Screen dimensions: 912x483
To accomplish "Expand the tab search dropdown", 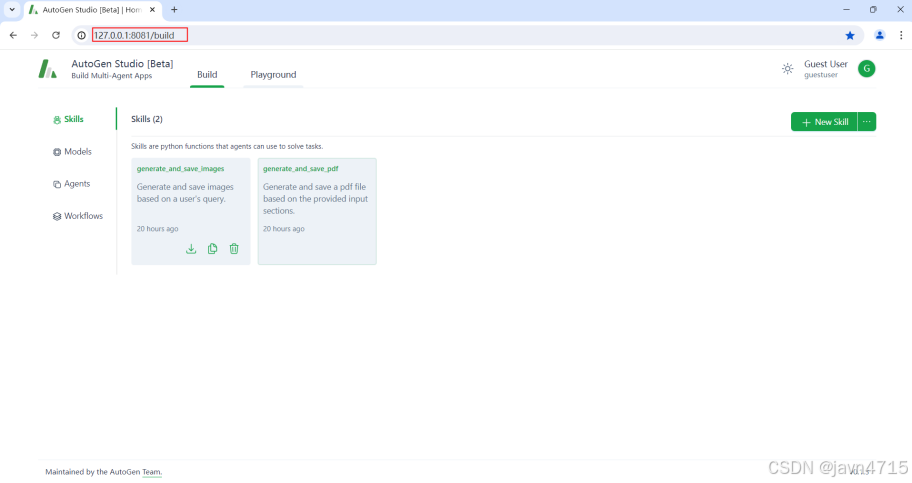I will tap(12, 9).
